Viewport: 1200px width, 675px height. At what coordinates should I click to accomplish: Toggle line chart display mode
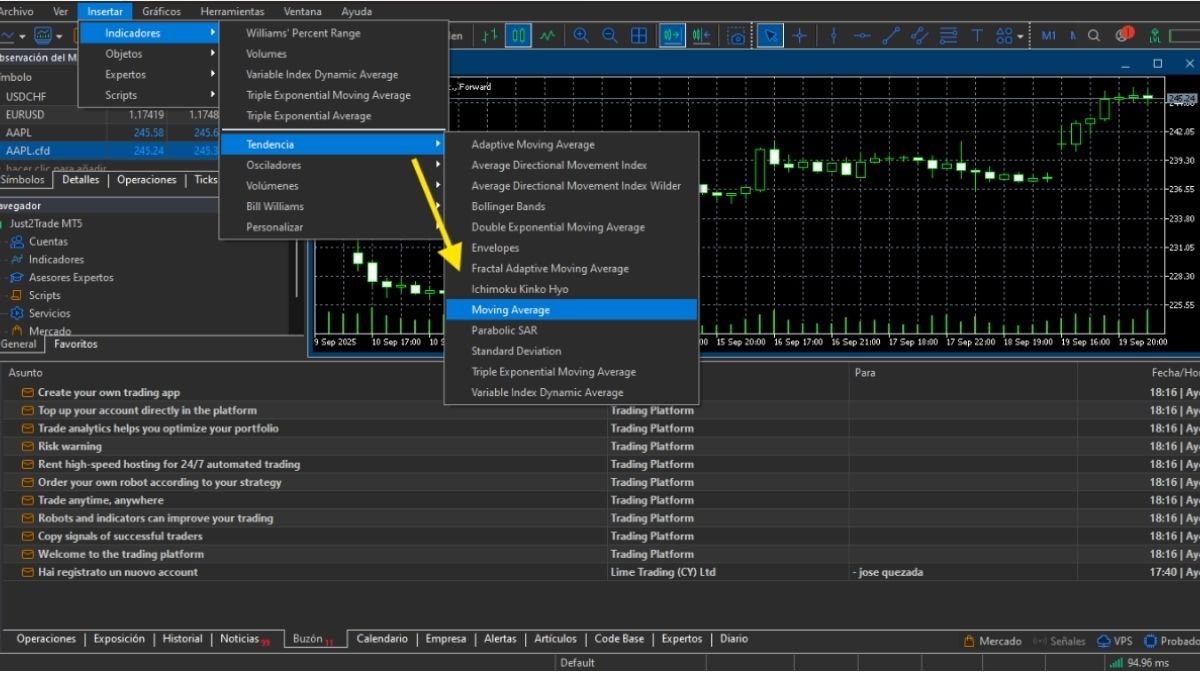click(547, 36)
